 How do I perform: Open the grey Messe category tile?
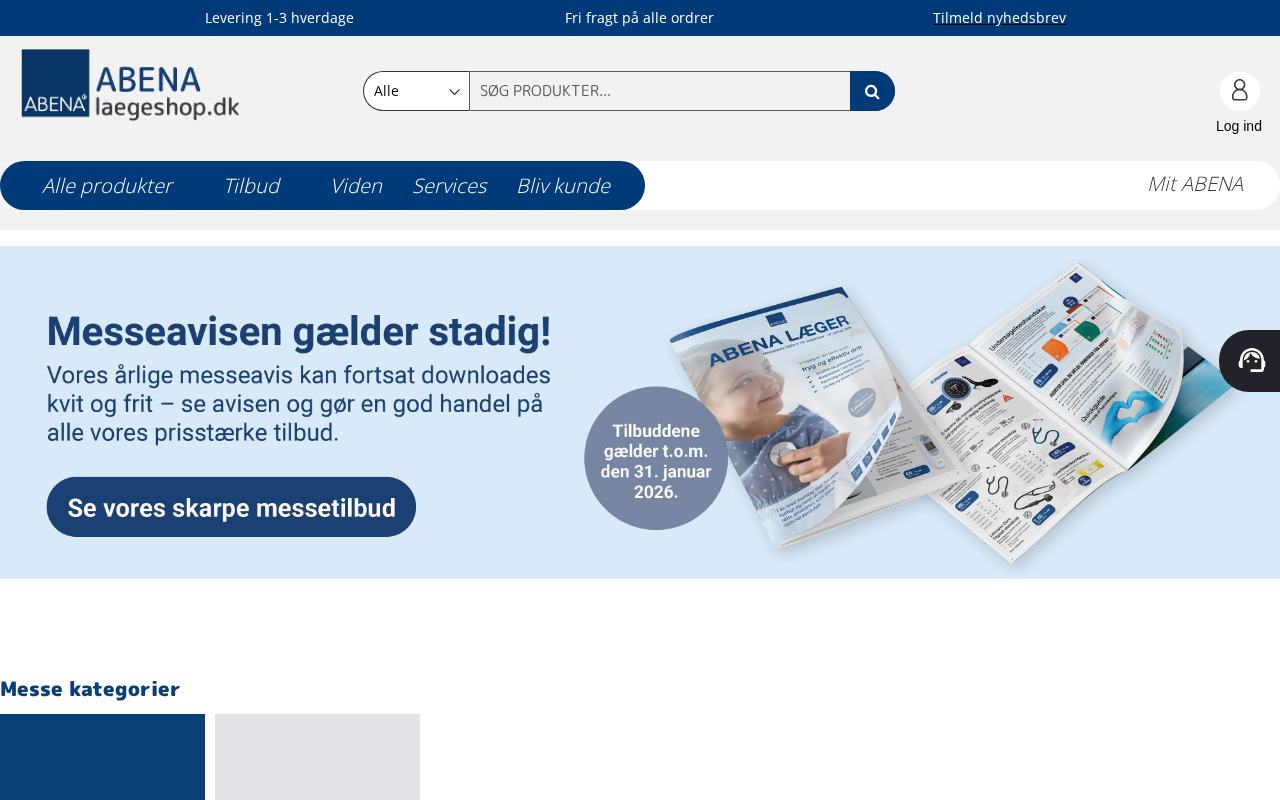[x=317, y=757]
